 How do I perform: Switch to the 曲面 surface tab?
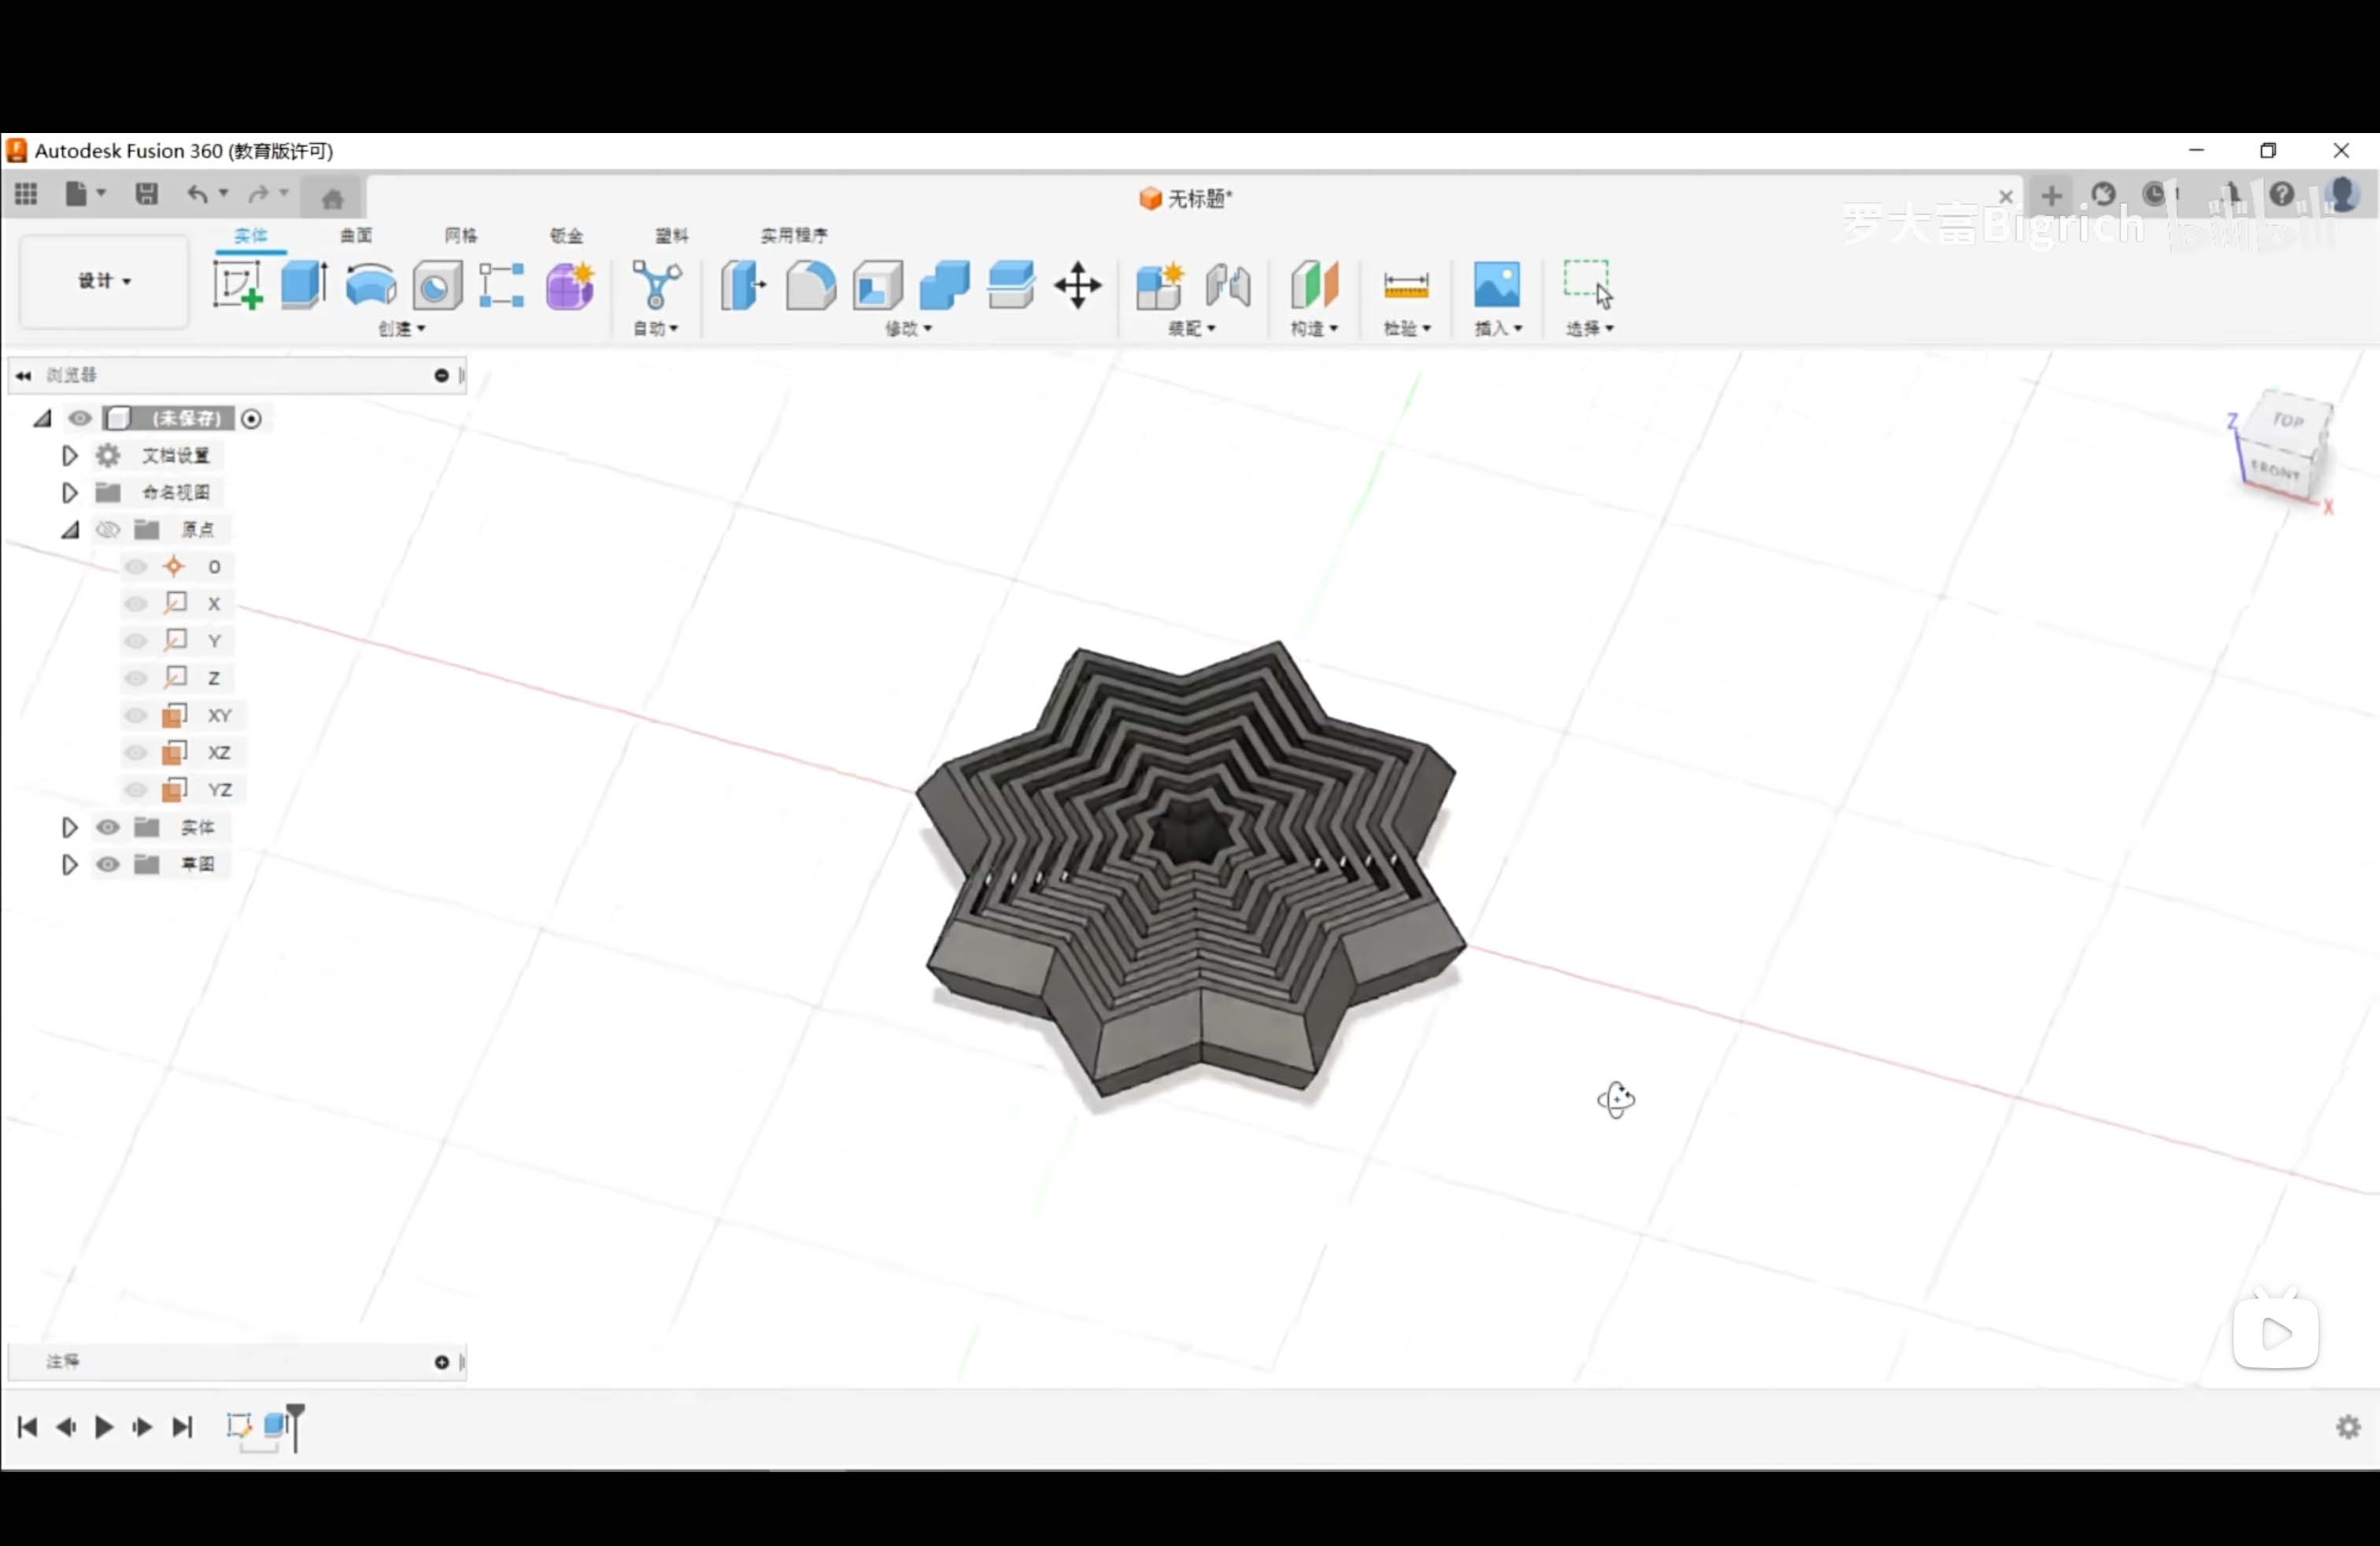click(356, 236)
